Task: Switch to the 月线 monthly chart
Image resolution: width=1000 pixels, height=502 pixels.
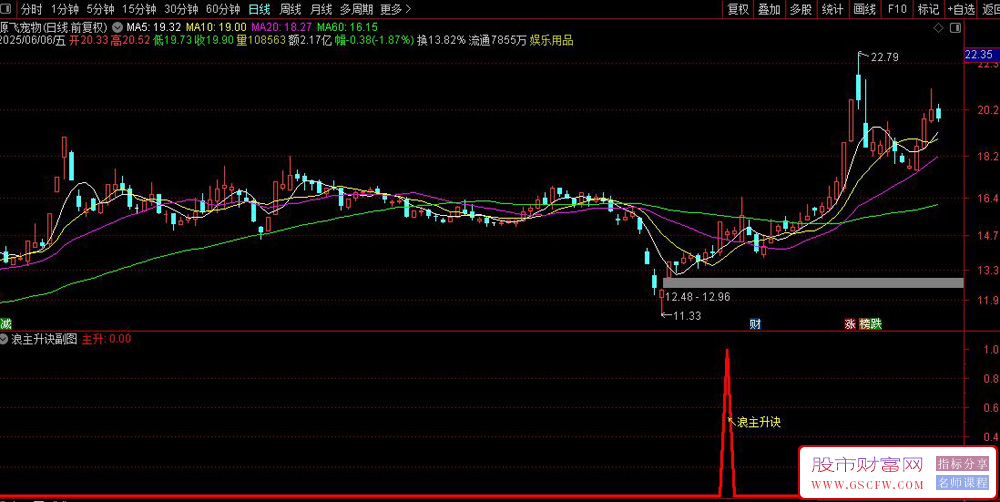Action: coord(321,9)
